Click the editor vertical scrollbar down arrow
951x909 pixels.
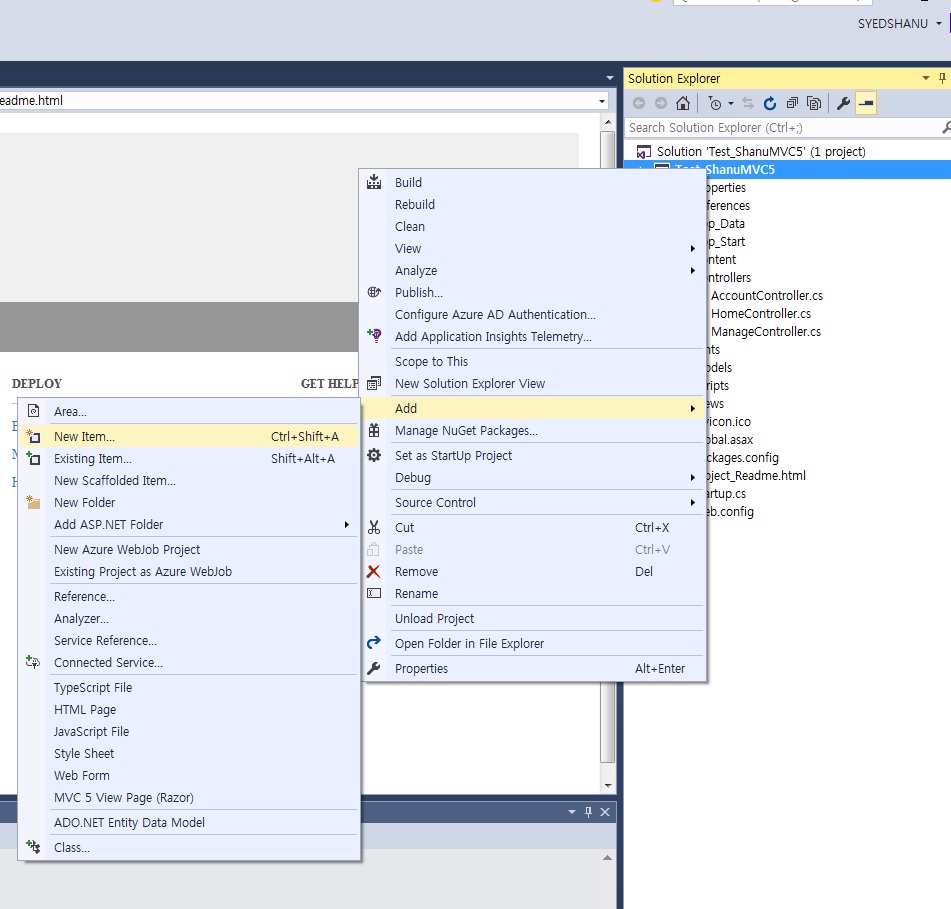608,785
